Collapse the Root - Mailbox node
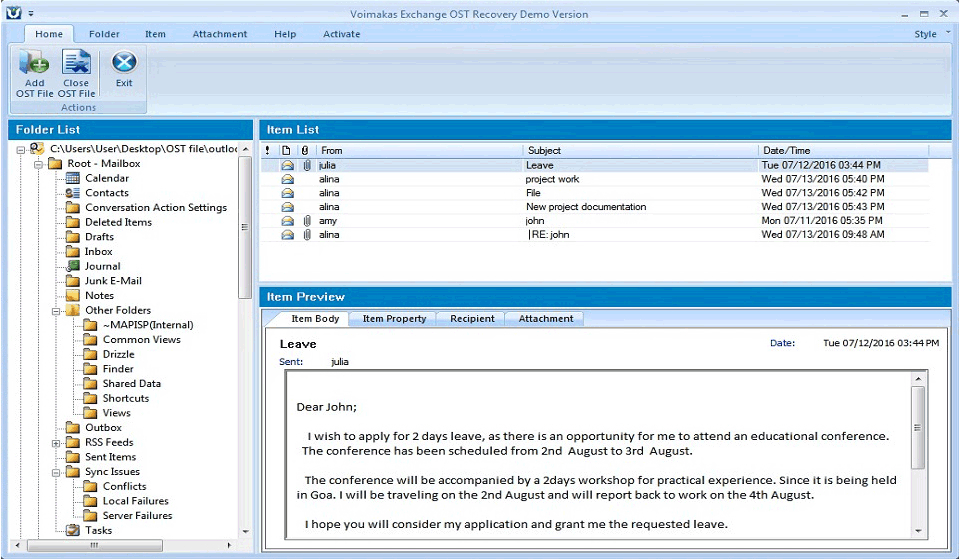Screen dimensions: 960x560 click(39, 164)
